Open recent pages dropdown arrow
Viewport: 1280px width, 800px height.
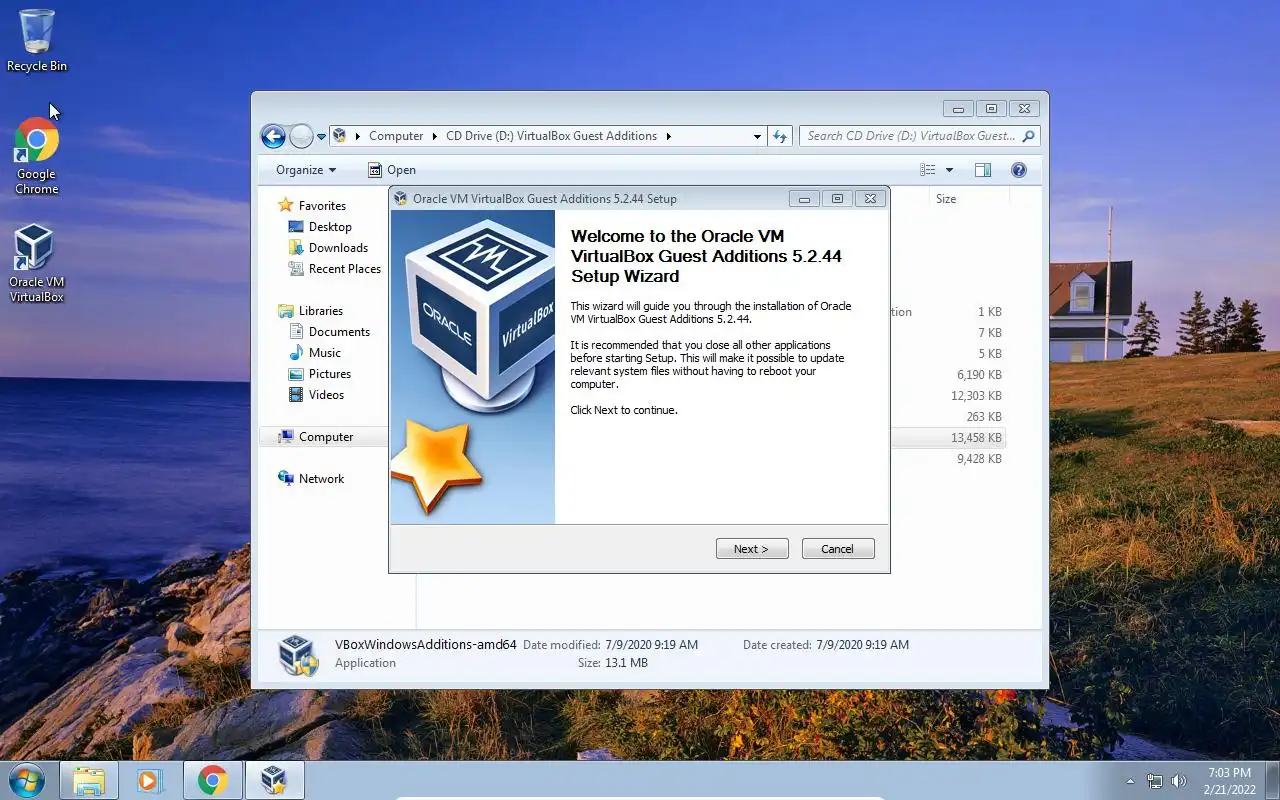[x=321, y=137]
